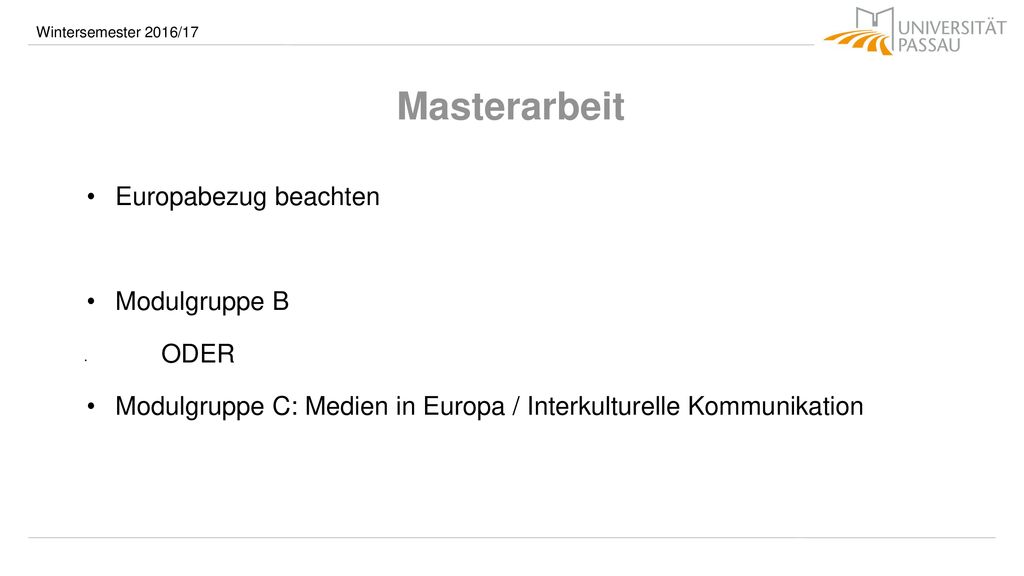The image size is (1024, 576).
Task: Click the gray book symbol in the logo
Action: pos(874,18)
